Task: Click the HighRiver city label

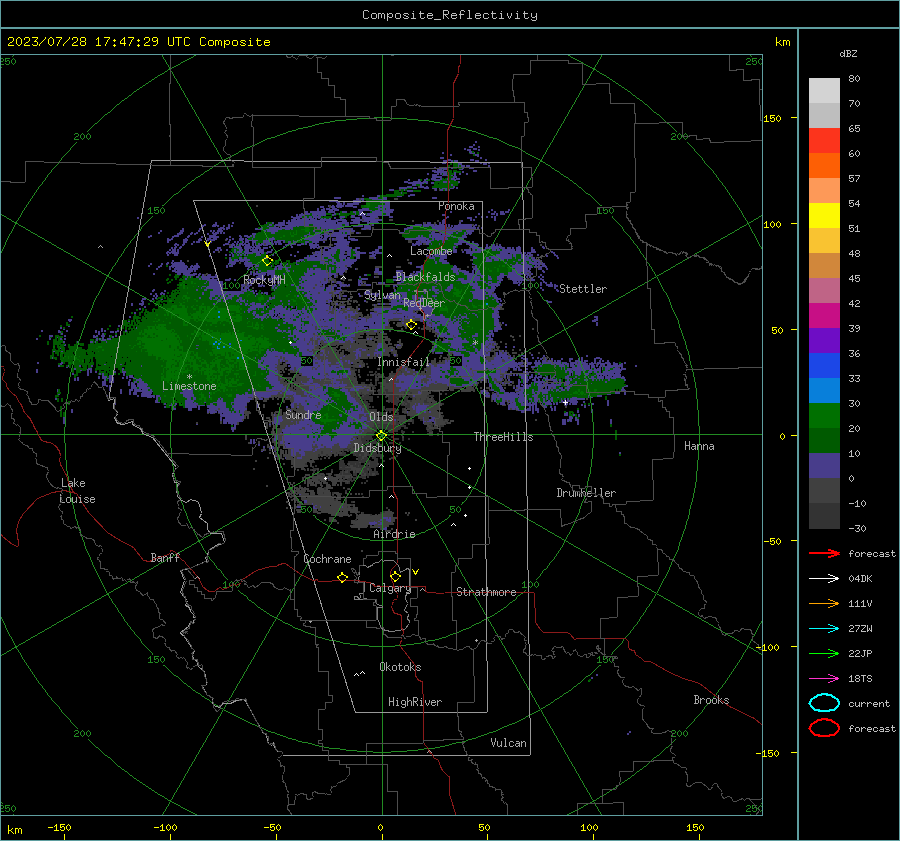Action: click(x=415, y=702)
